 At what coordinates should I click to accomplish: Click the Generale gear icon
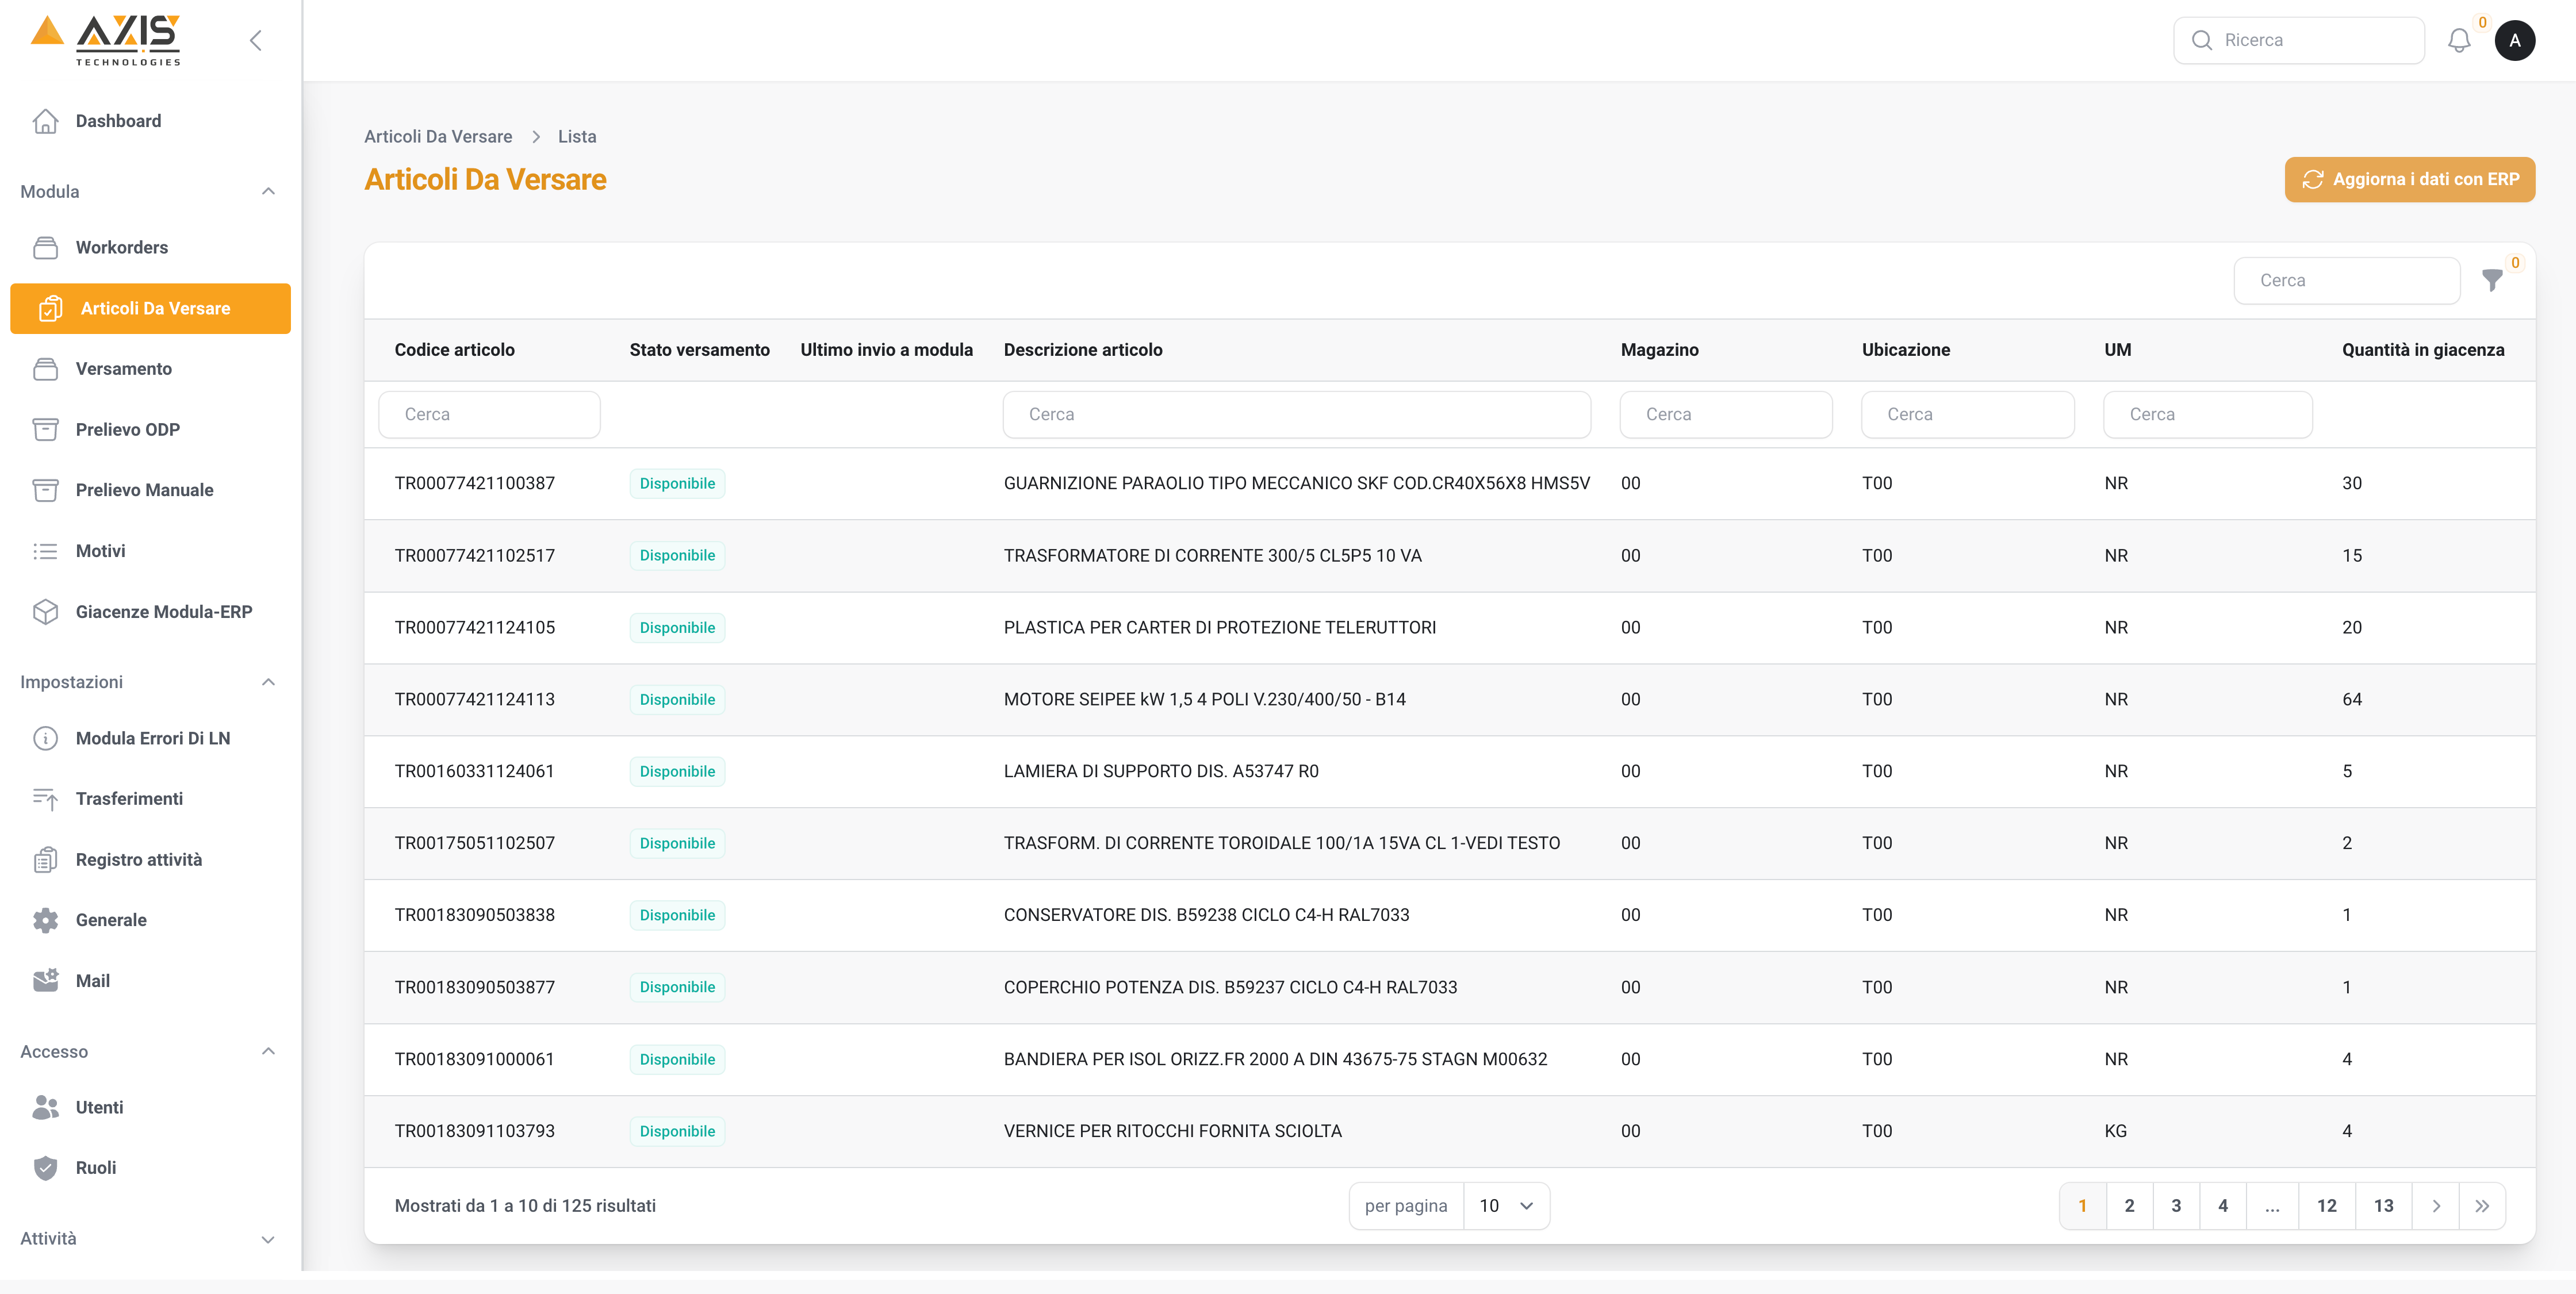[x=45, y=920]
